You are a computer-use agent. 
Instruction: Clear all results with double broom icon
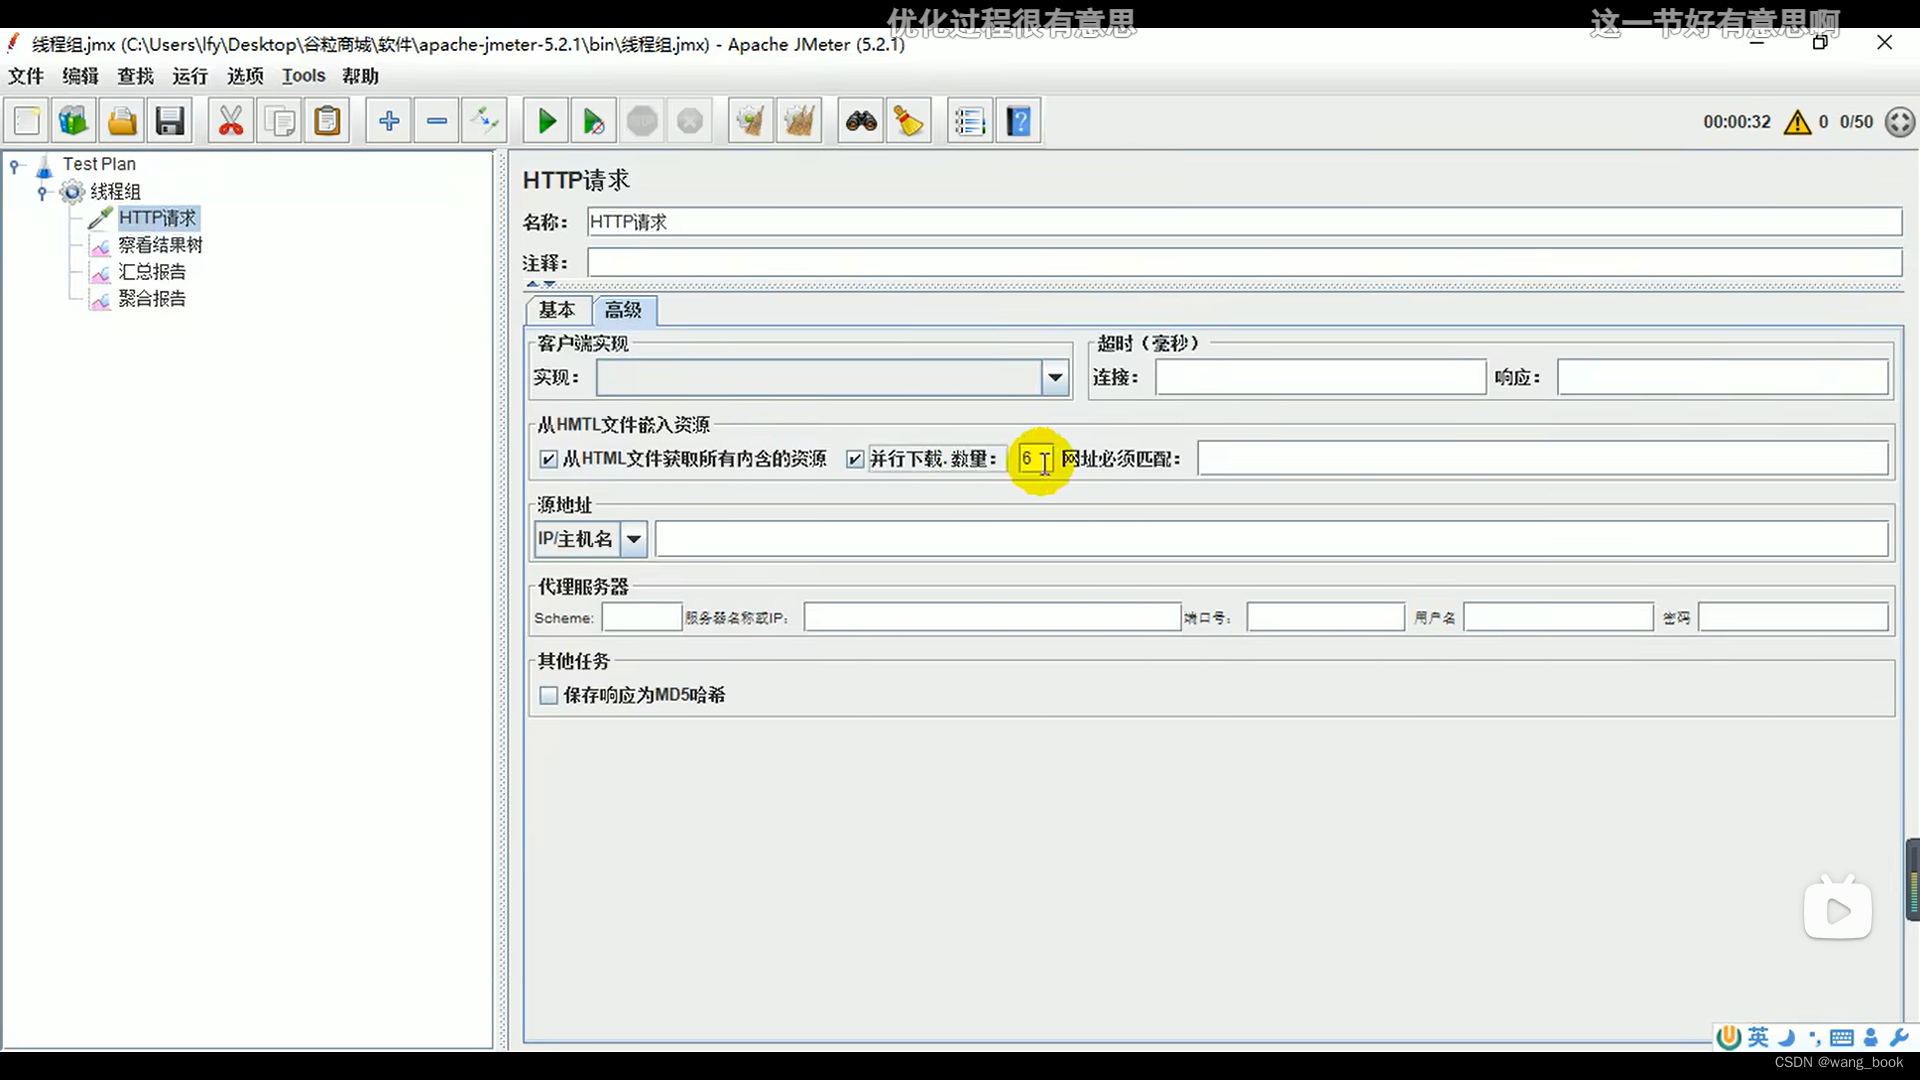tap(799, 121)
